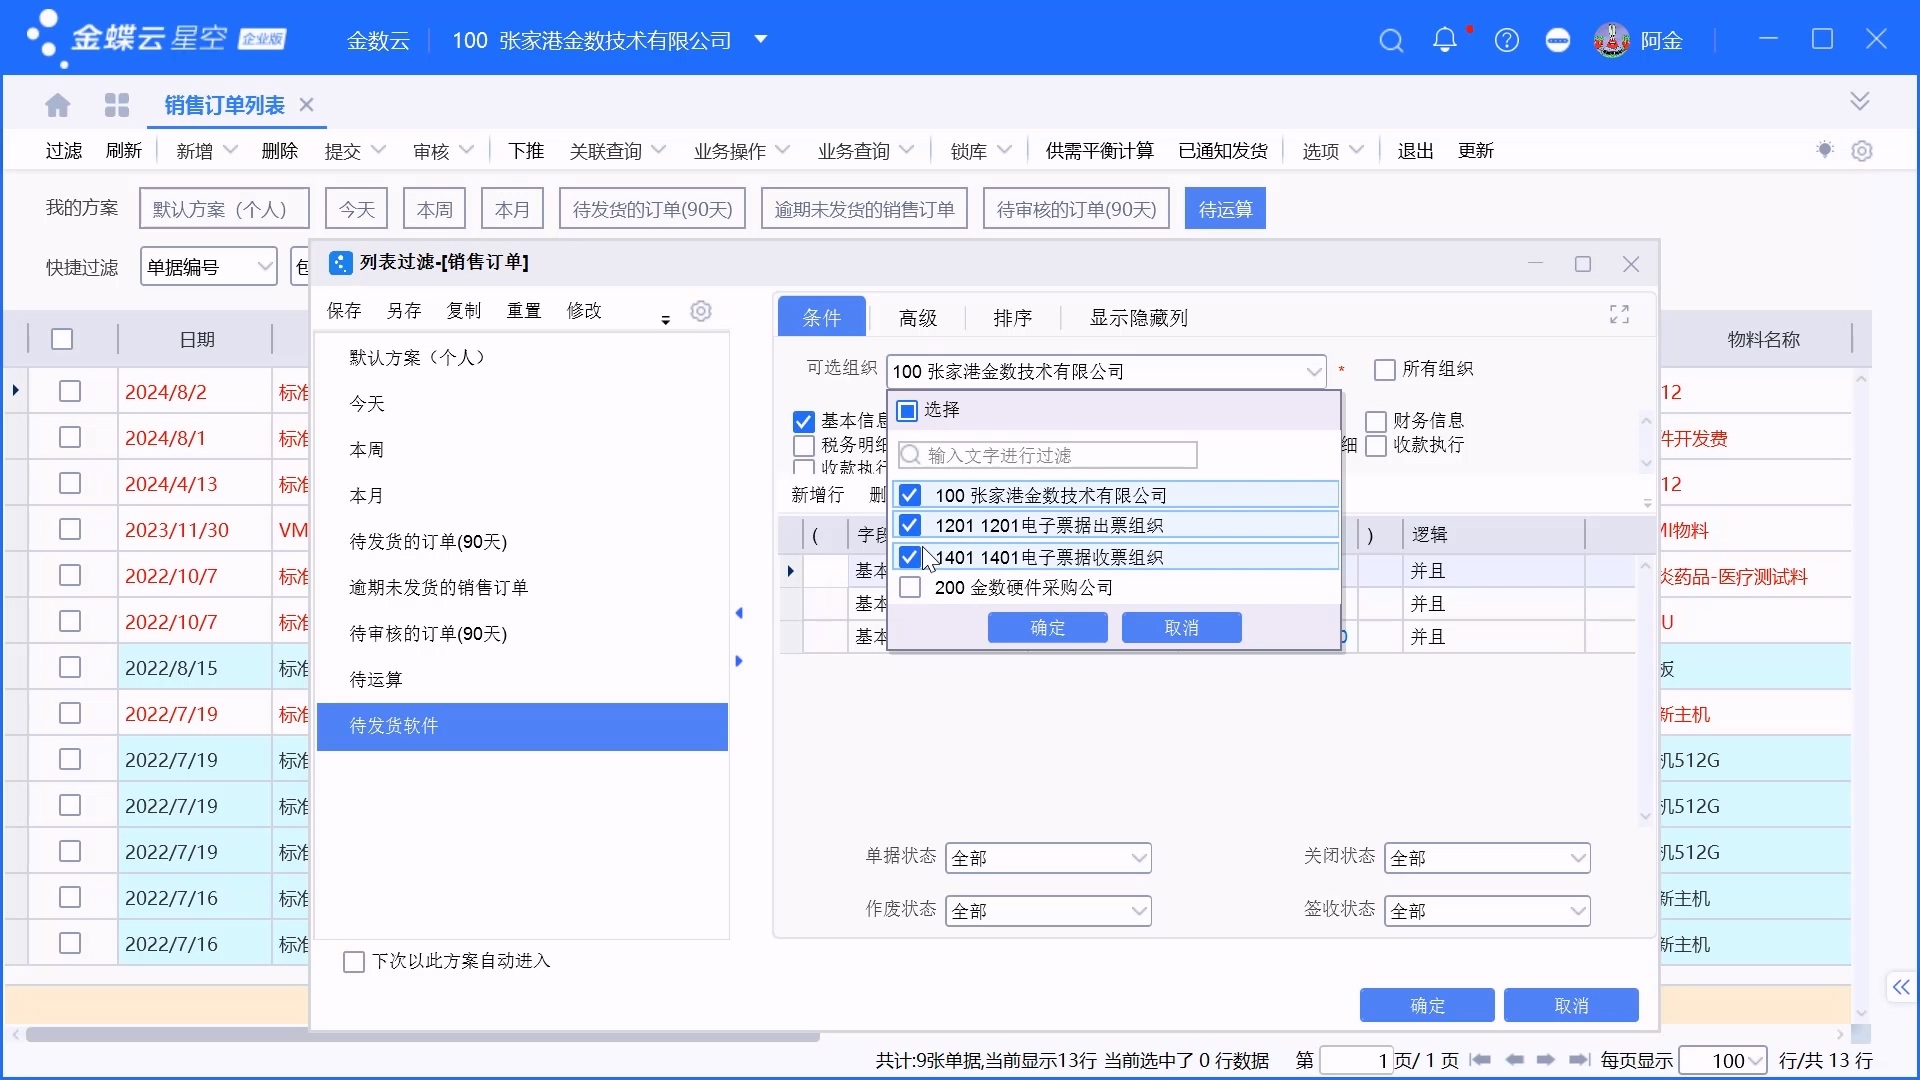Select the 待运算 scheme in the list

pos(522,680)
